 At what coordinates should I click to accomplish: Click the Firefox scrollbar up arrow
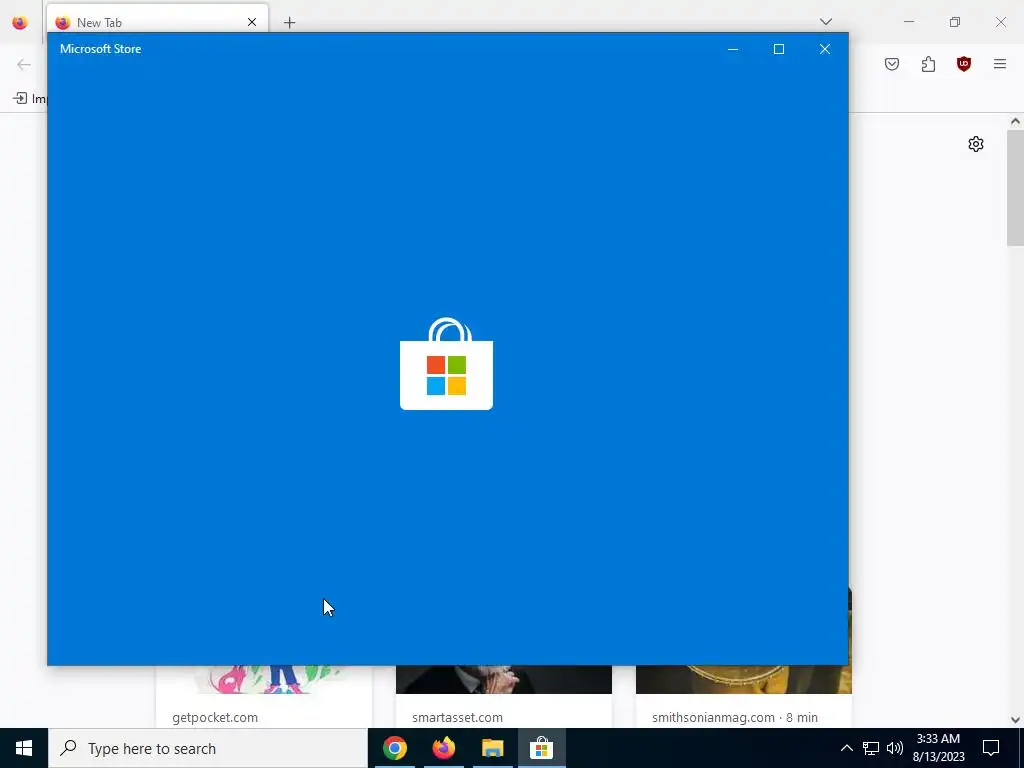[x=1015, y=121]
